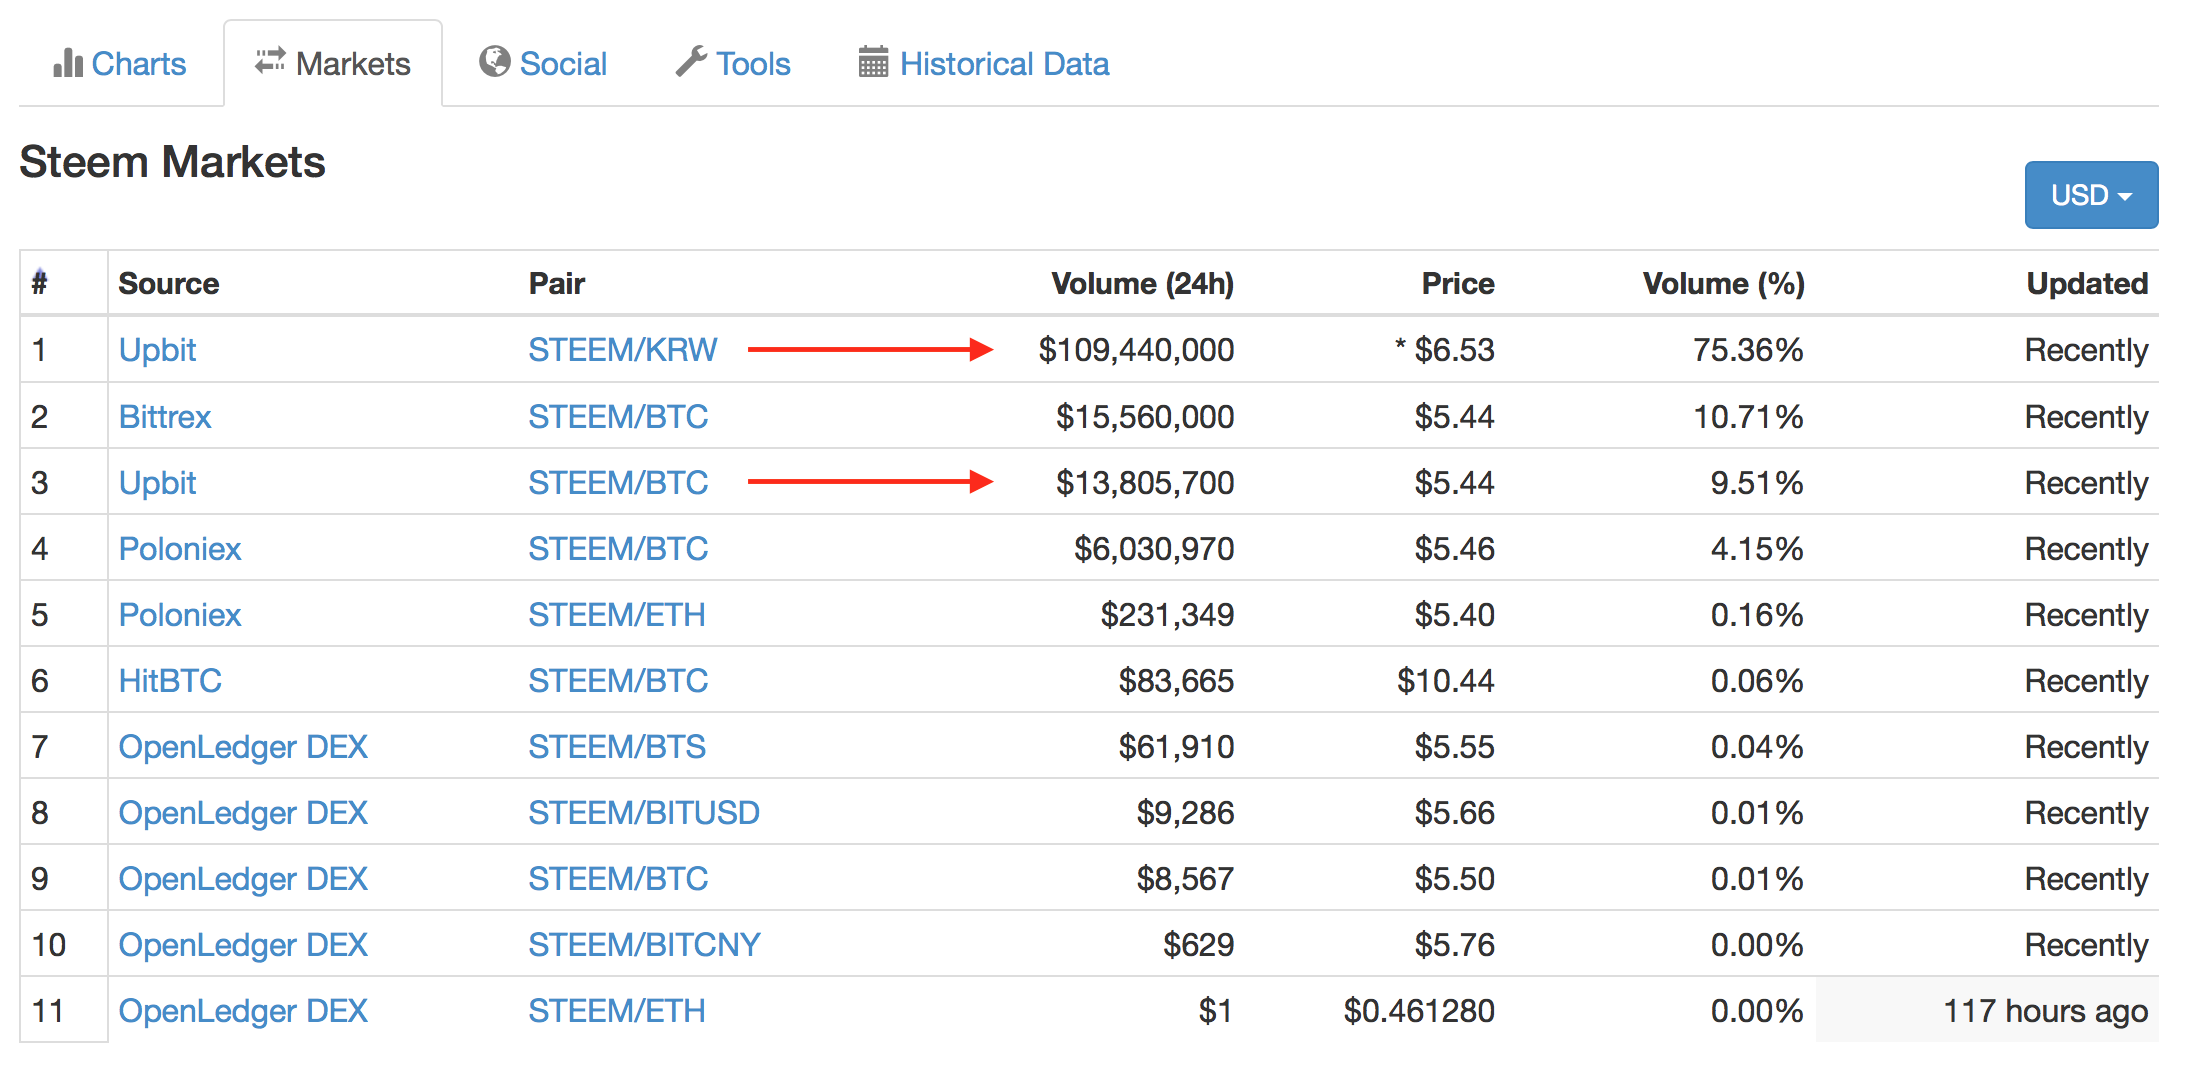This screenshot has height=1079, width=2207.
Task: Click the $5.76 price cell
Action: pos(1455,945)
